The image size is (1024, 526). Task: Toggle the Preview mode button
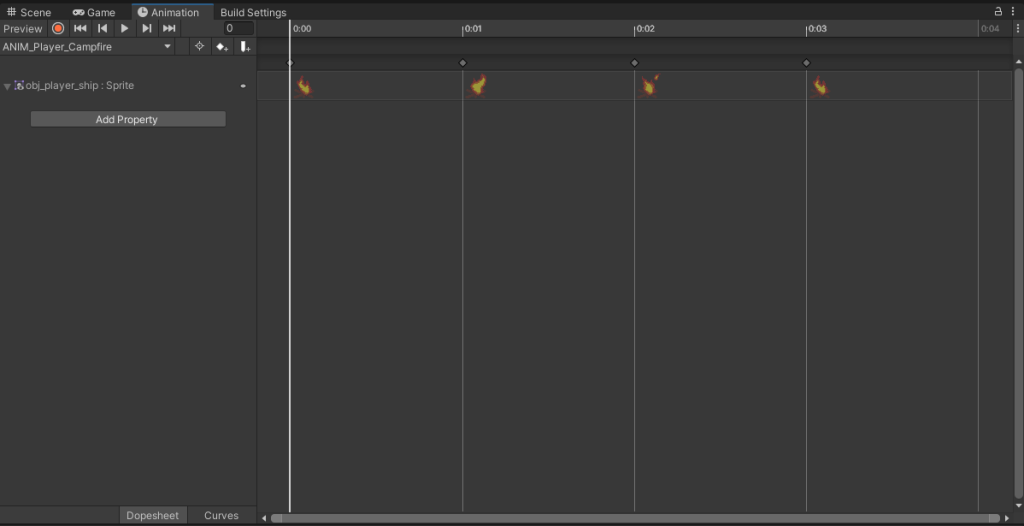coord(23,29)
